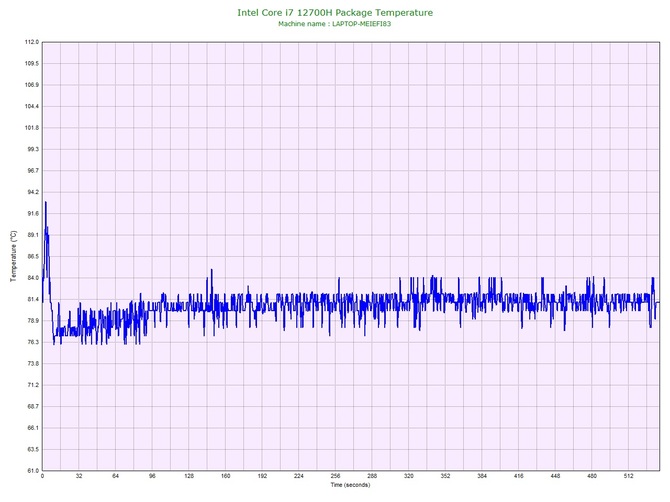
Task: Click the 'Temperature (°C)' vertical axis label
Action: (14, 256)
